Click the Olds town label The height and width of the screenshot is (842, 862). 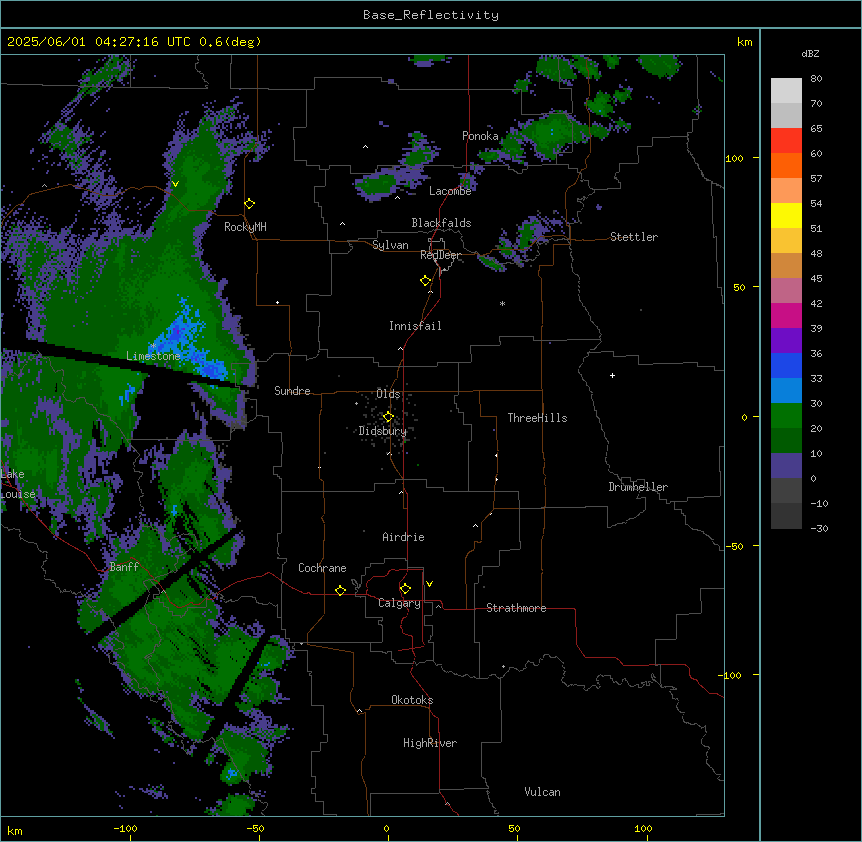pos(388,394)
